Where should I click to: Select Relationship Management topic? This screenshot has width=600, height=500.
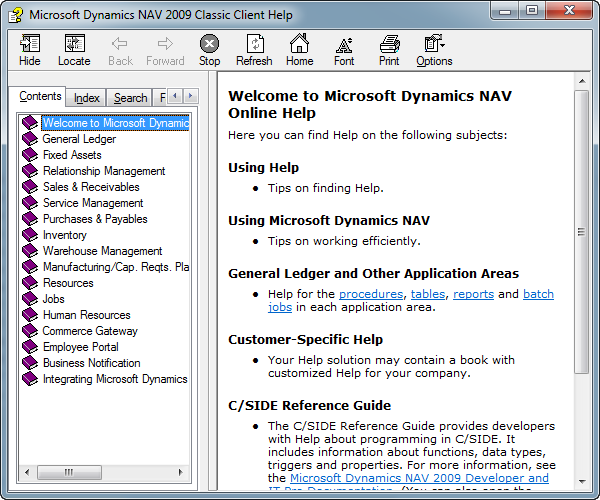[104, 171]
